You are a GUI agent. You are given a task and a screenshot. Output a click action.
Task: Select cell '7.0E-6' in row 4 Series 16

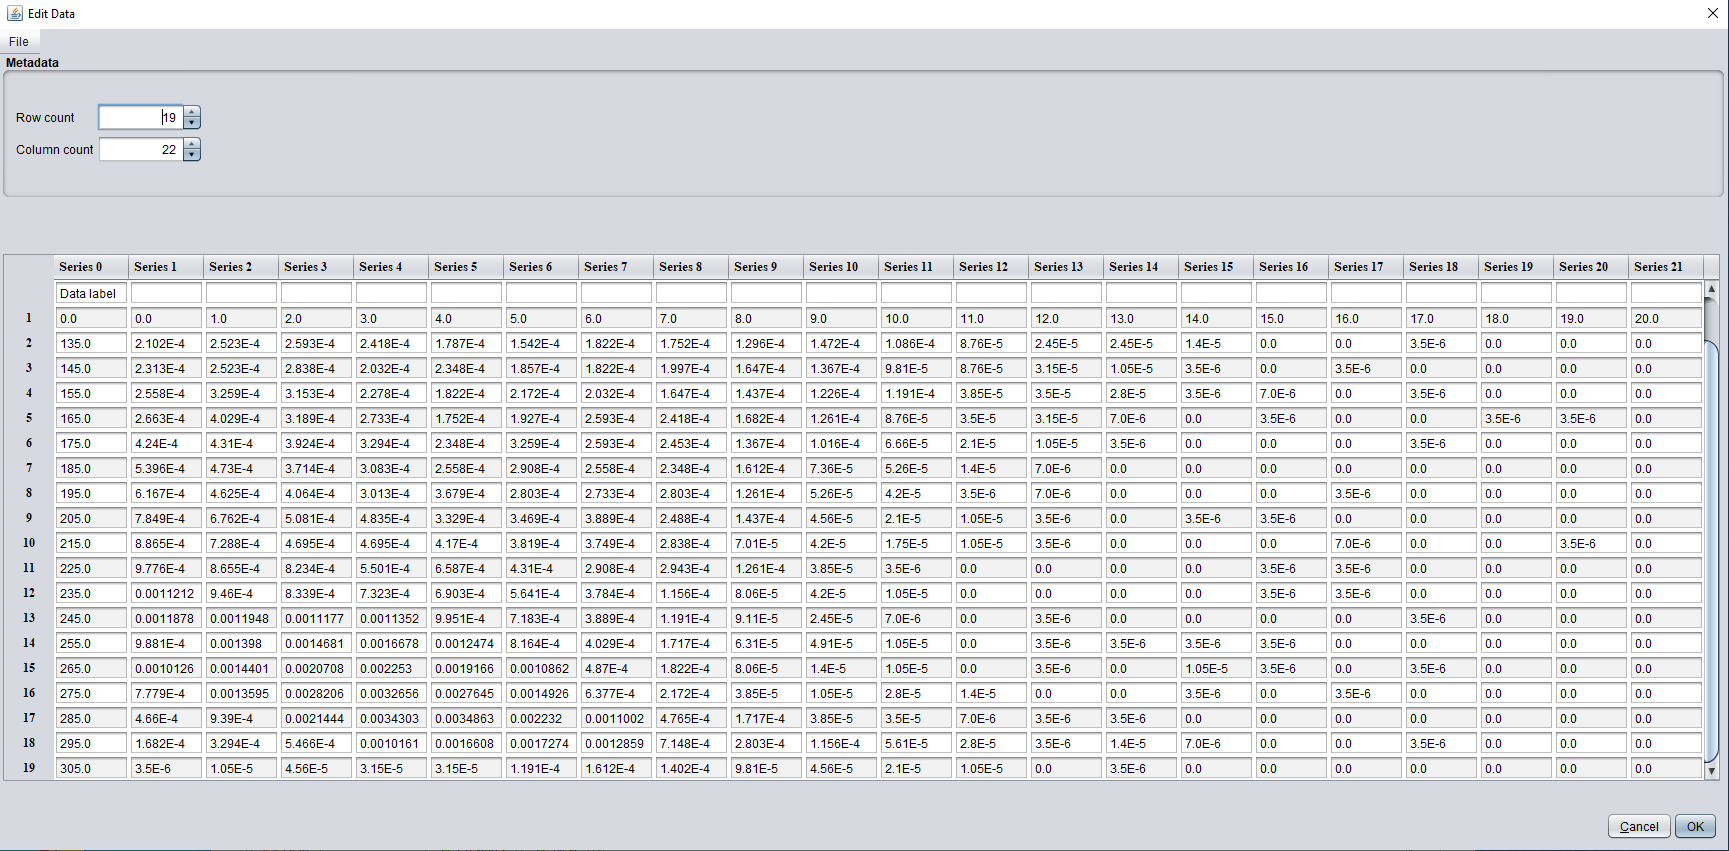tap(1291, 394)
